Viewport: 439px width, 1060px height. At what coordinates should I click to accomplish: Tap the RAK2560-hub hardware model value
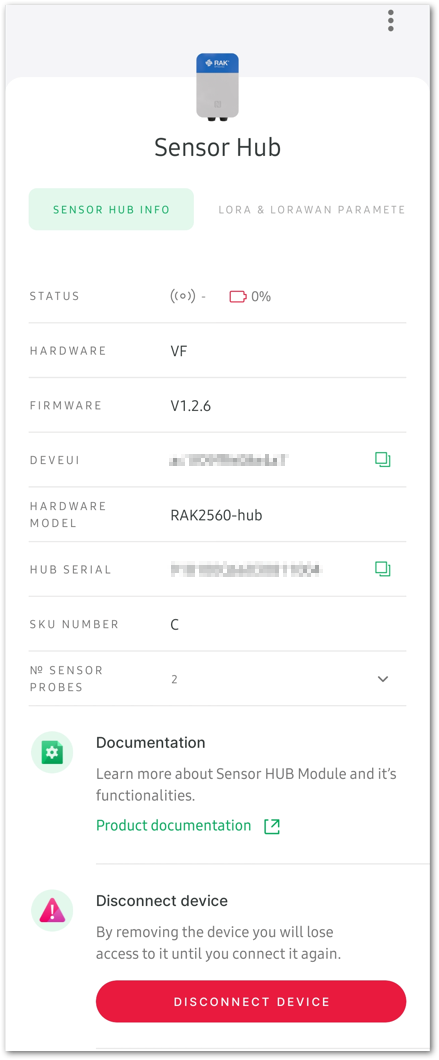point(216,515)
